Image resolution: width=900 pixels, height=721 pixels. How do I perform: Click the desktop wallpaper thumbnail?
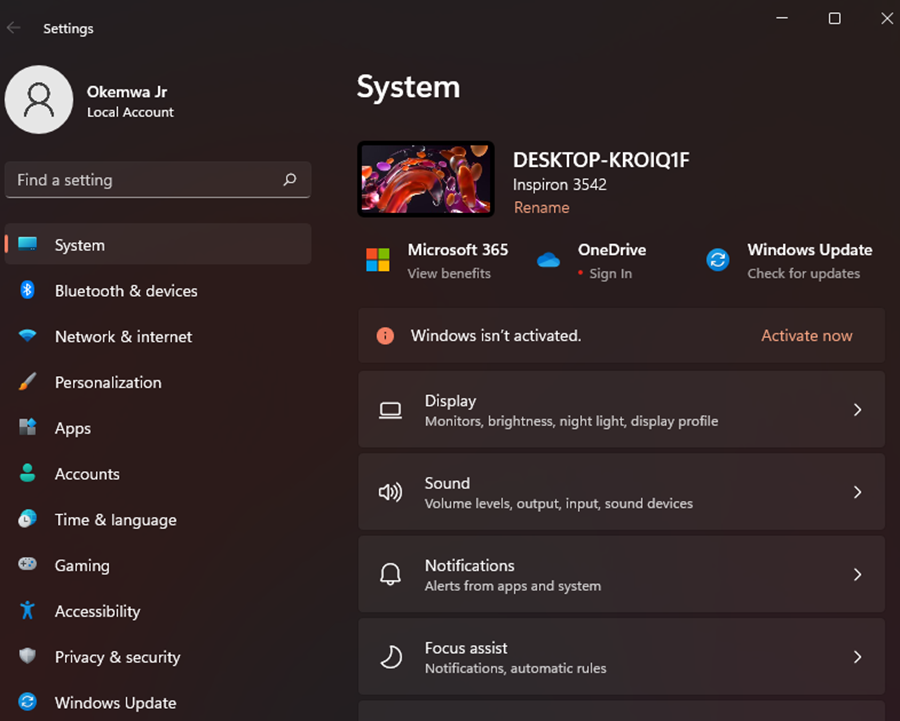click(425, 177)
